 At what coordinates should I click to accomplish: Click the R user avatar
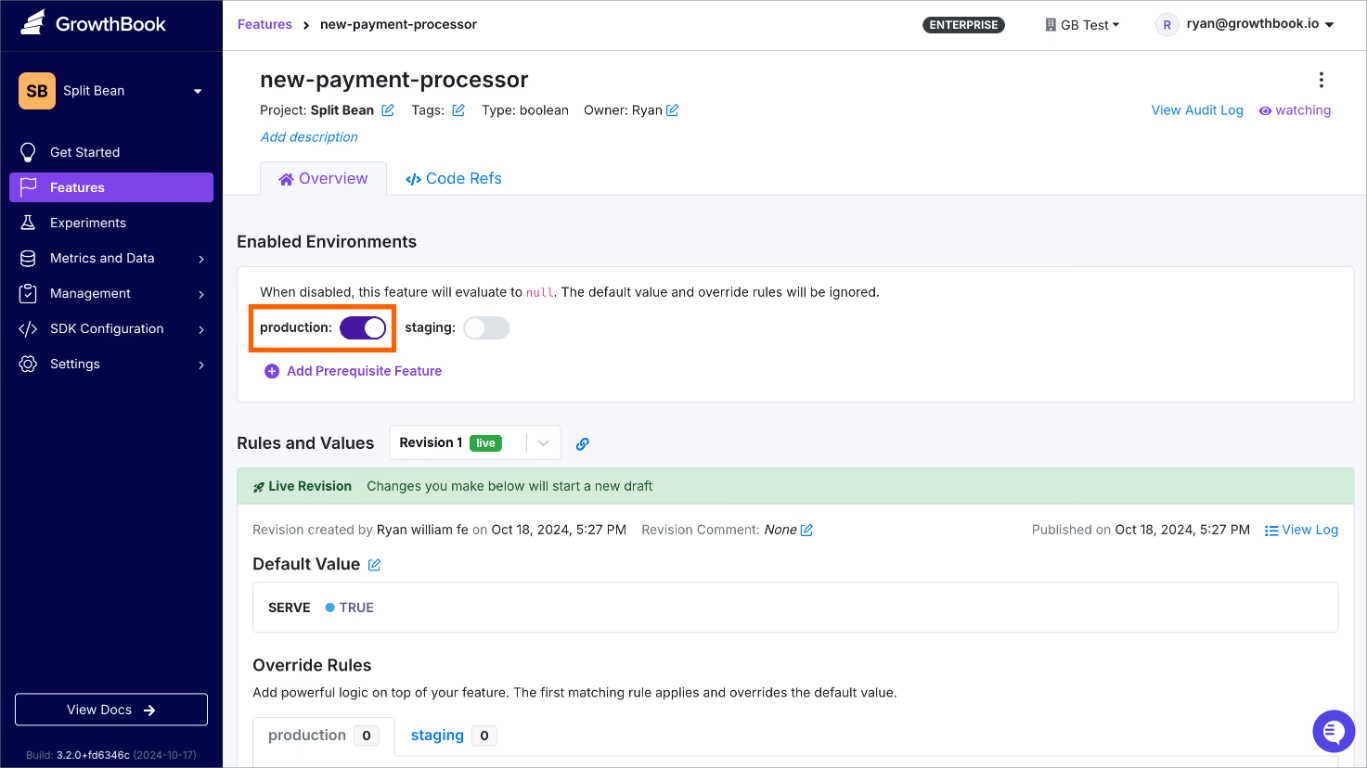[1166, 25]
